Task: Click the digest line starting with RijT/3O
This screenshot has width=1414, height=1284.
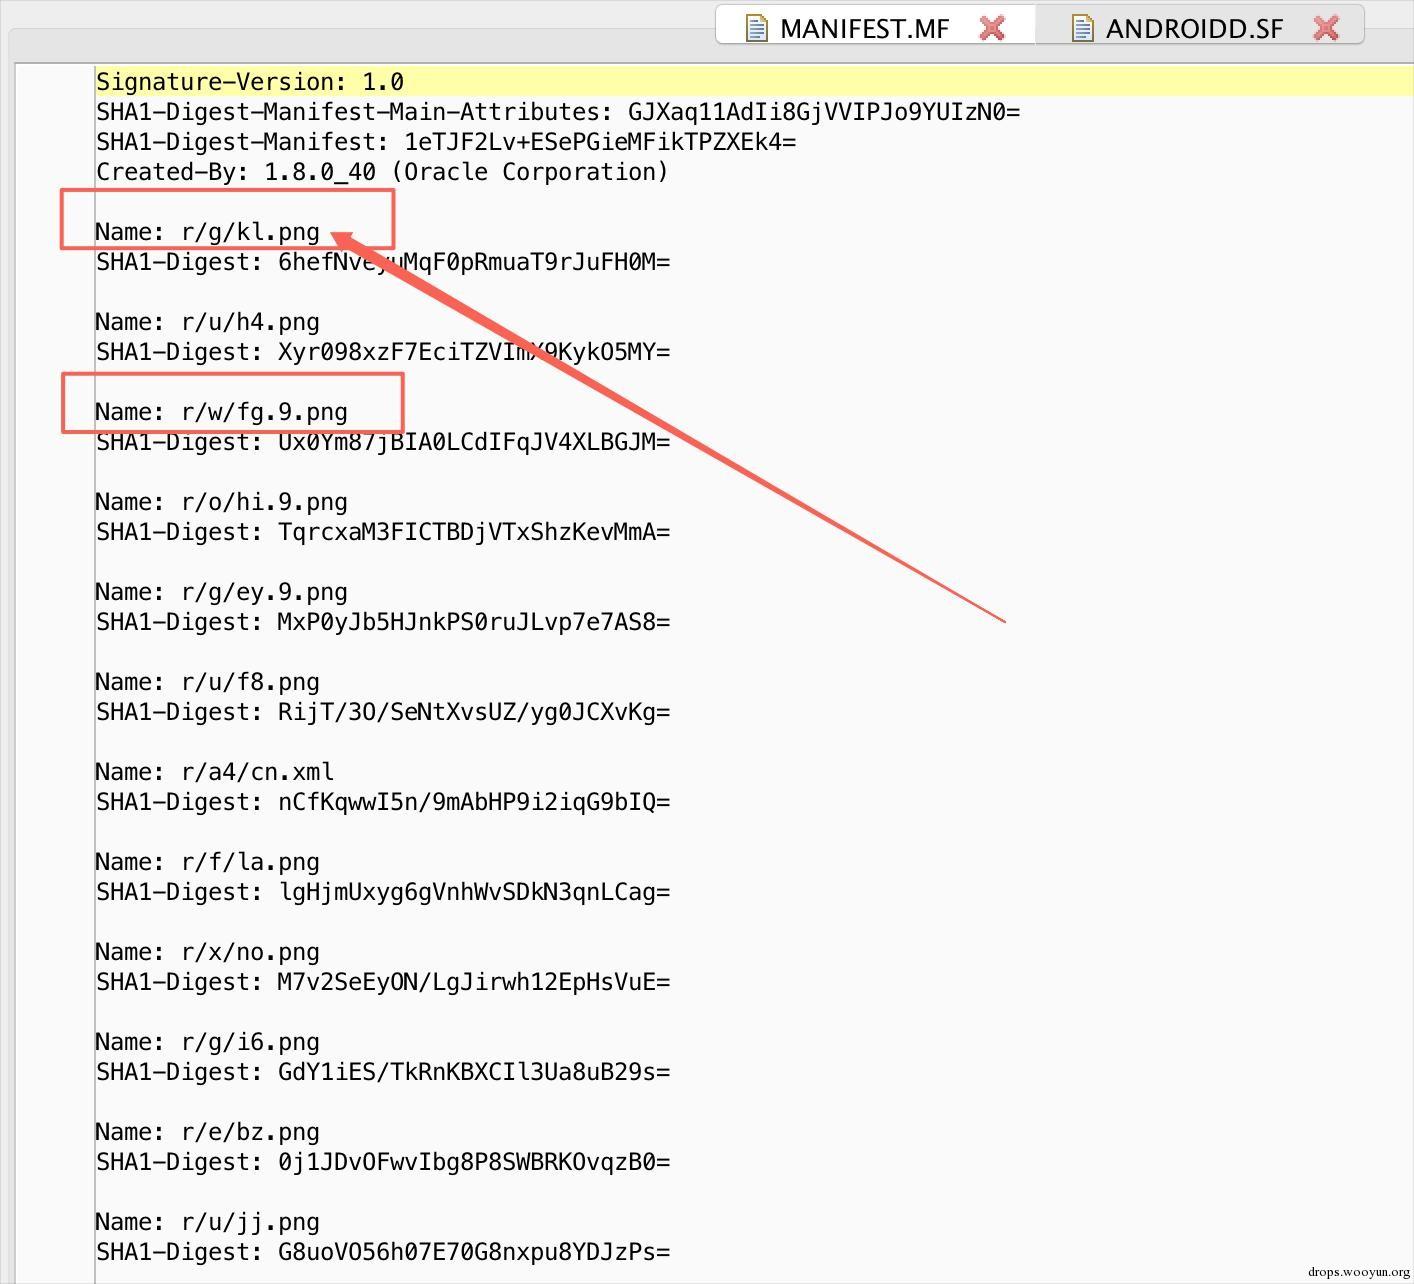Action: pos(383,712)
